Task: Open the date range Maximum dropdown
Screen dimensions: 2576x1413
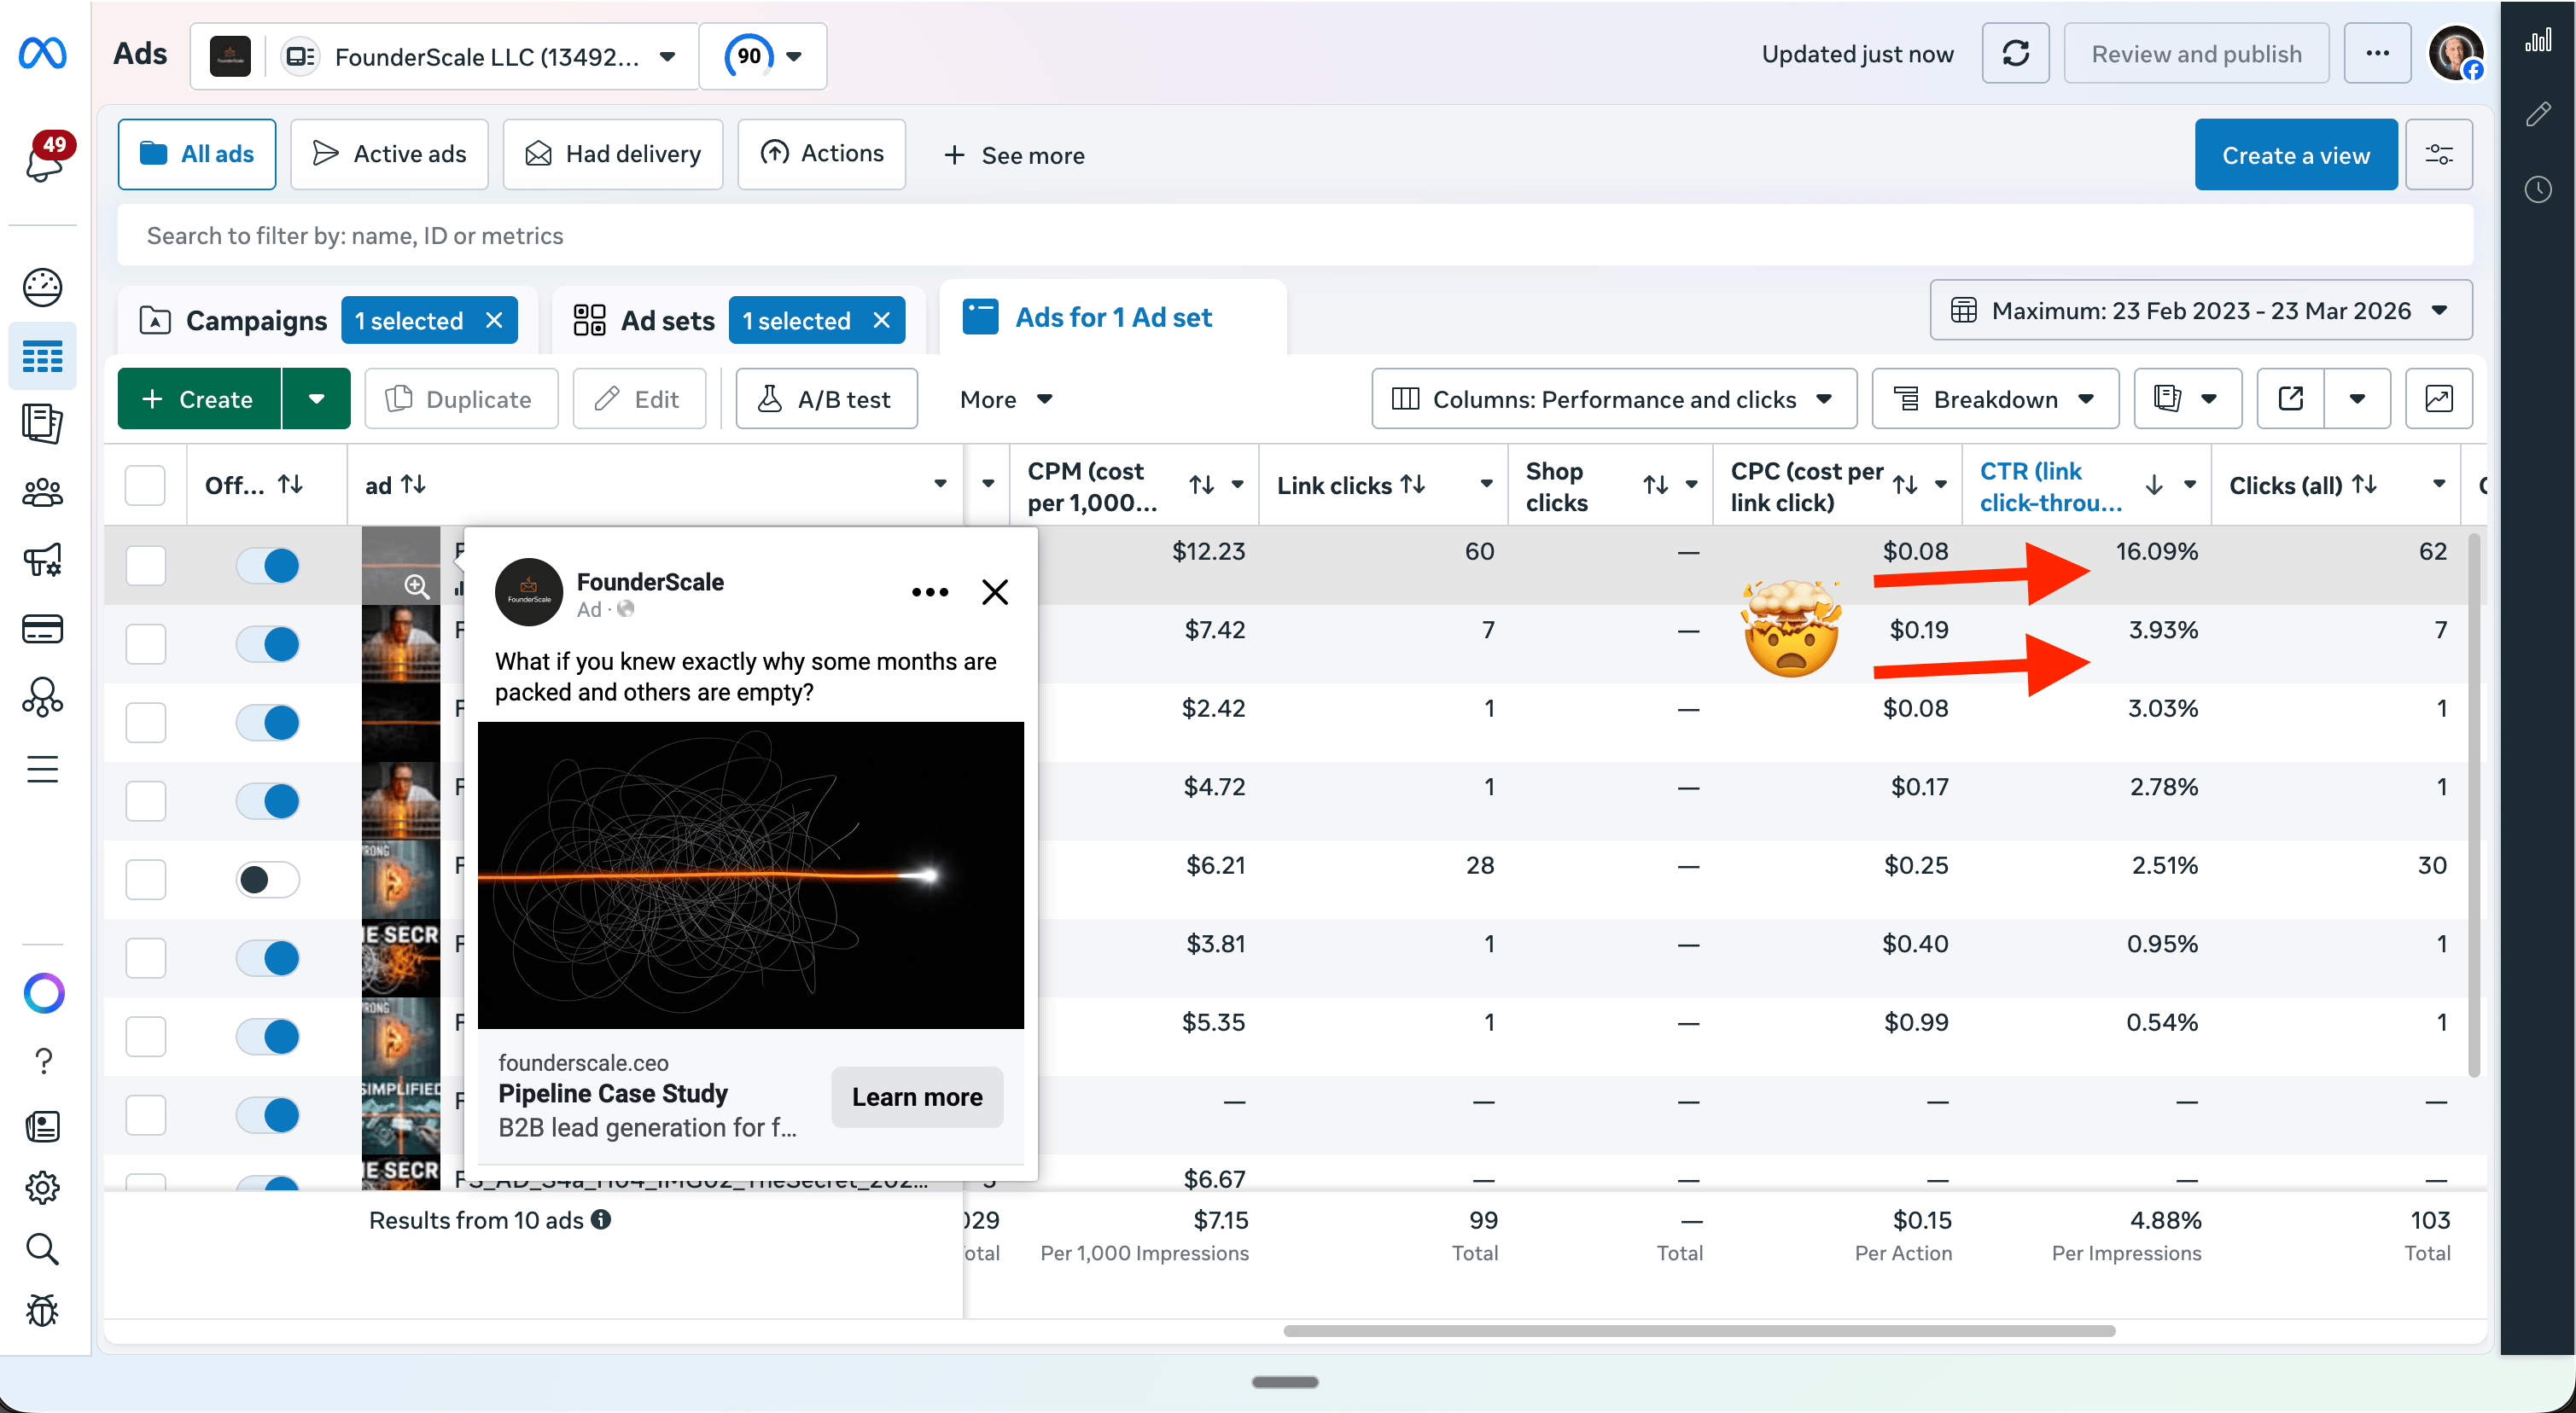Action: point(2200,311)
